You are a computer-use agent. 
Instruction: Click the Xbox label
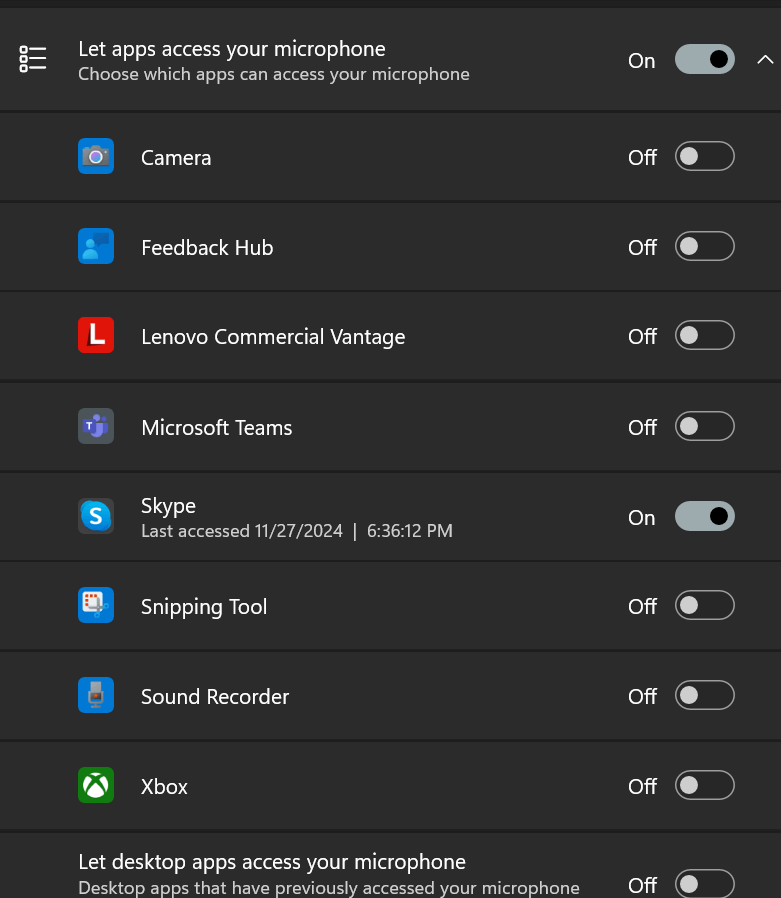tap(164, 786)
